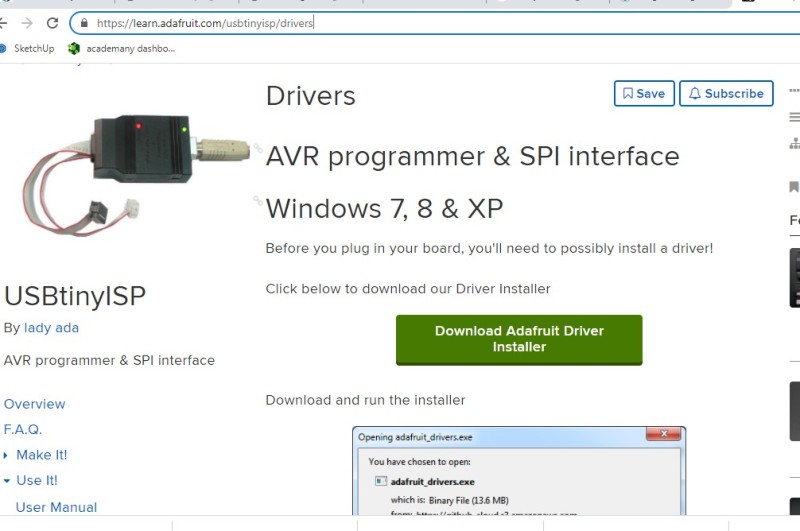The width and height of the screenshot is (800, 531).
Task: Click the adafruit_drivers.exe file name
Action: click(x=432, y=482)
